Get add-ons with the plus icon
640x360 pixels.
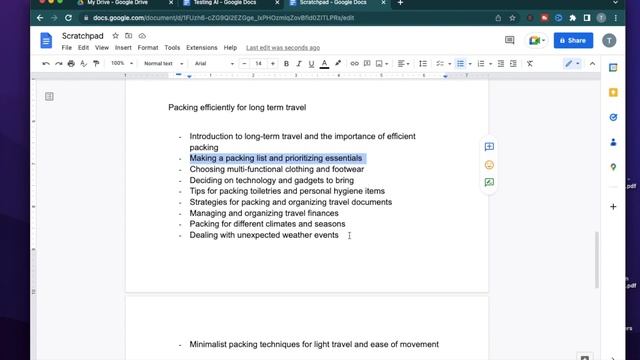click(613, 207)
